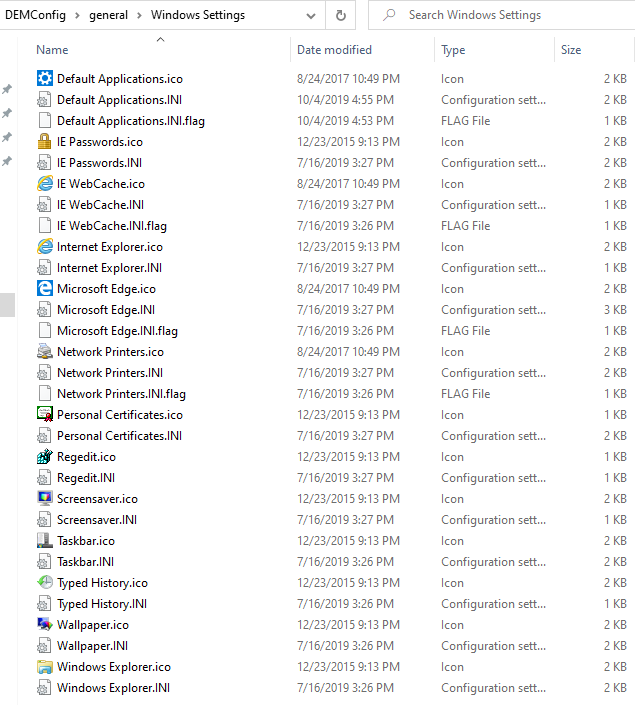Click the Default Applications.ico gear icon
Viewport: 635px width, 705px height.
pyautogui.click(x=44, y=79)
